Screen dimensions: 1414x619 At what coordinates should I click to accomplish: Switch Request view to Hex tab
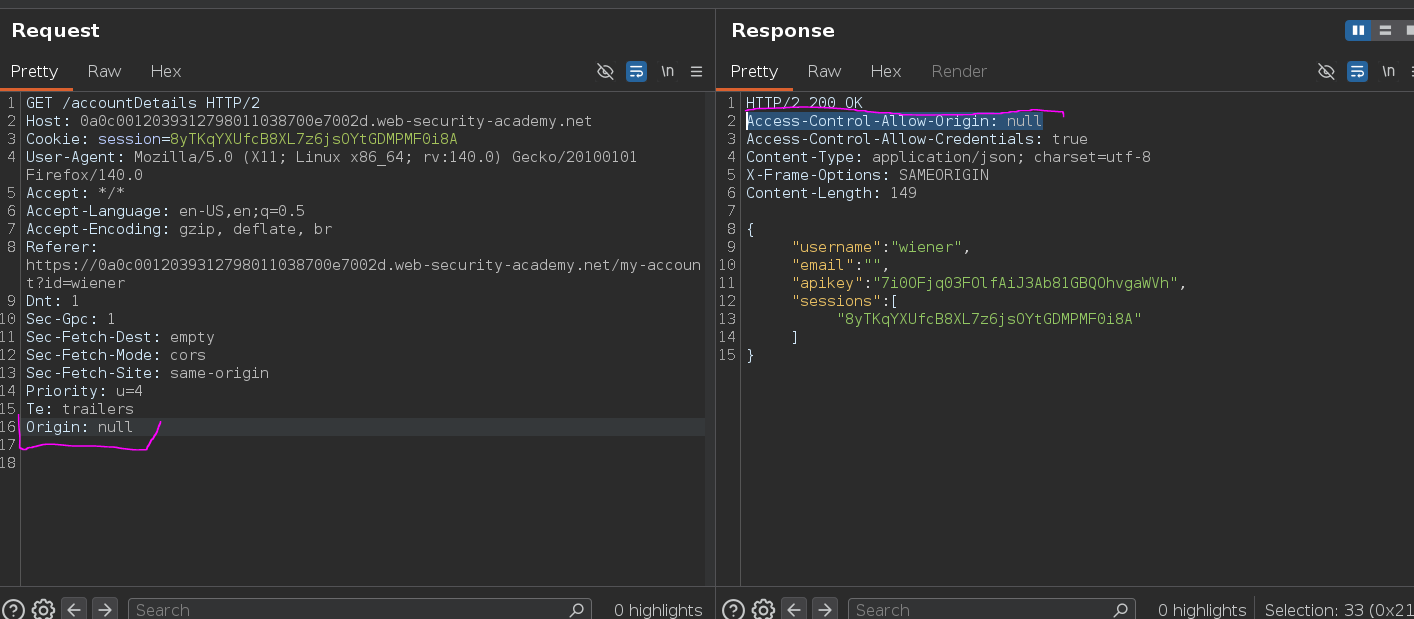tap(166, 71)
